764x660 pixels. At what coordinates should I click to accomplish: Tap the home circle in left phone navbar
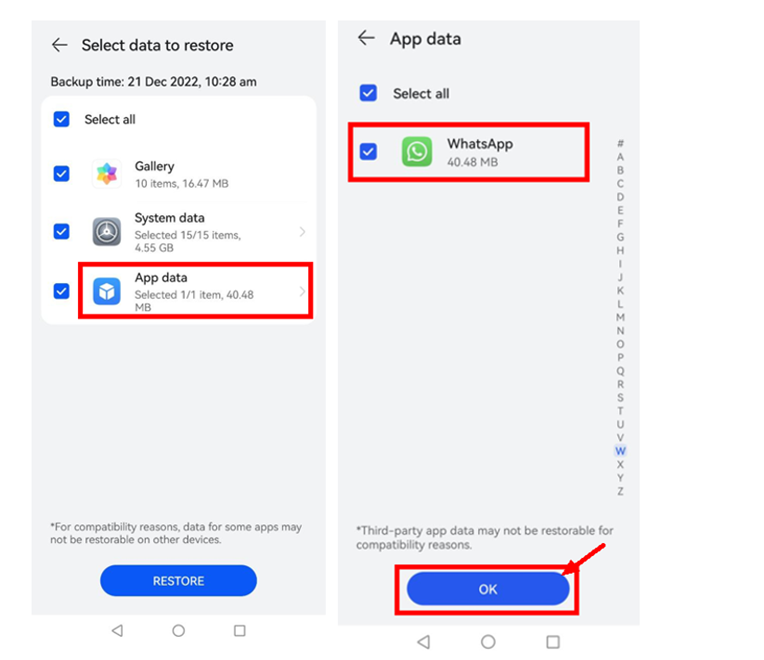[x=178, y=631]
